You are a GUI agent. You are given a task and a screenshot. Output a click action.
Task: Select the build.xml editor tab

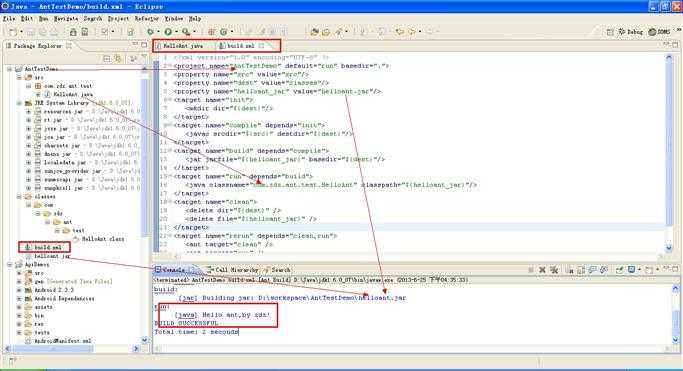pyautogui.click(x=241, y=46)
